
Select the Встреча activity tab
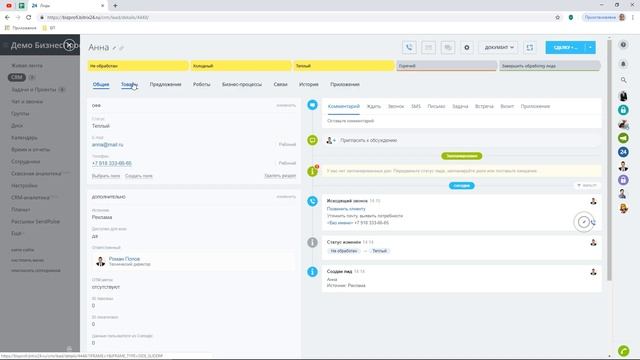(x=484, y=107)
